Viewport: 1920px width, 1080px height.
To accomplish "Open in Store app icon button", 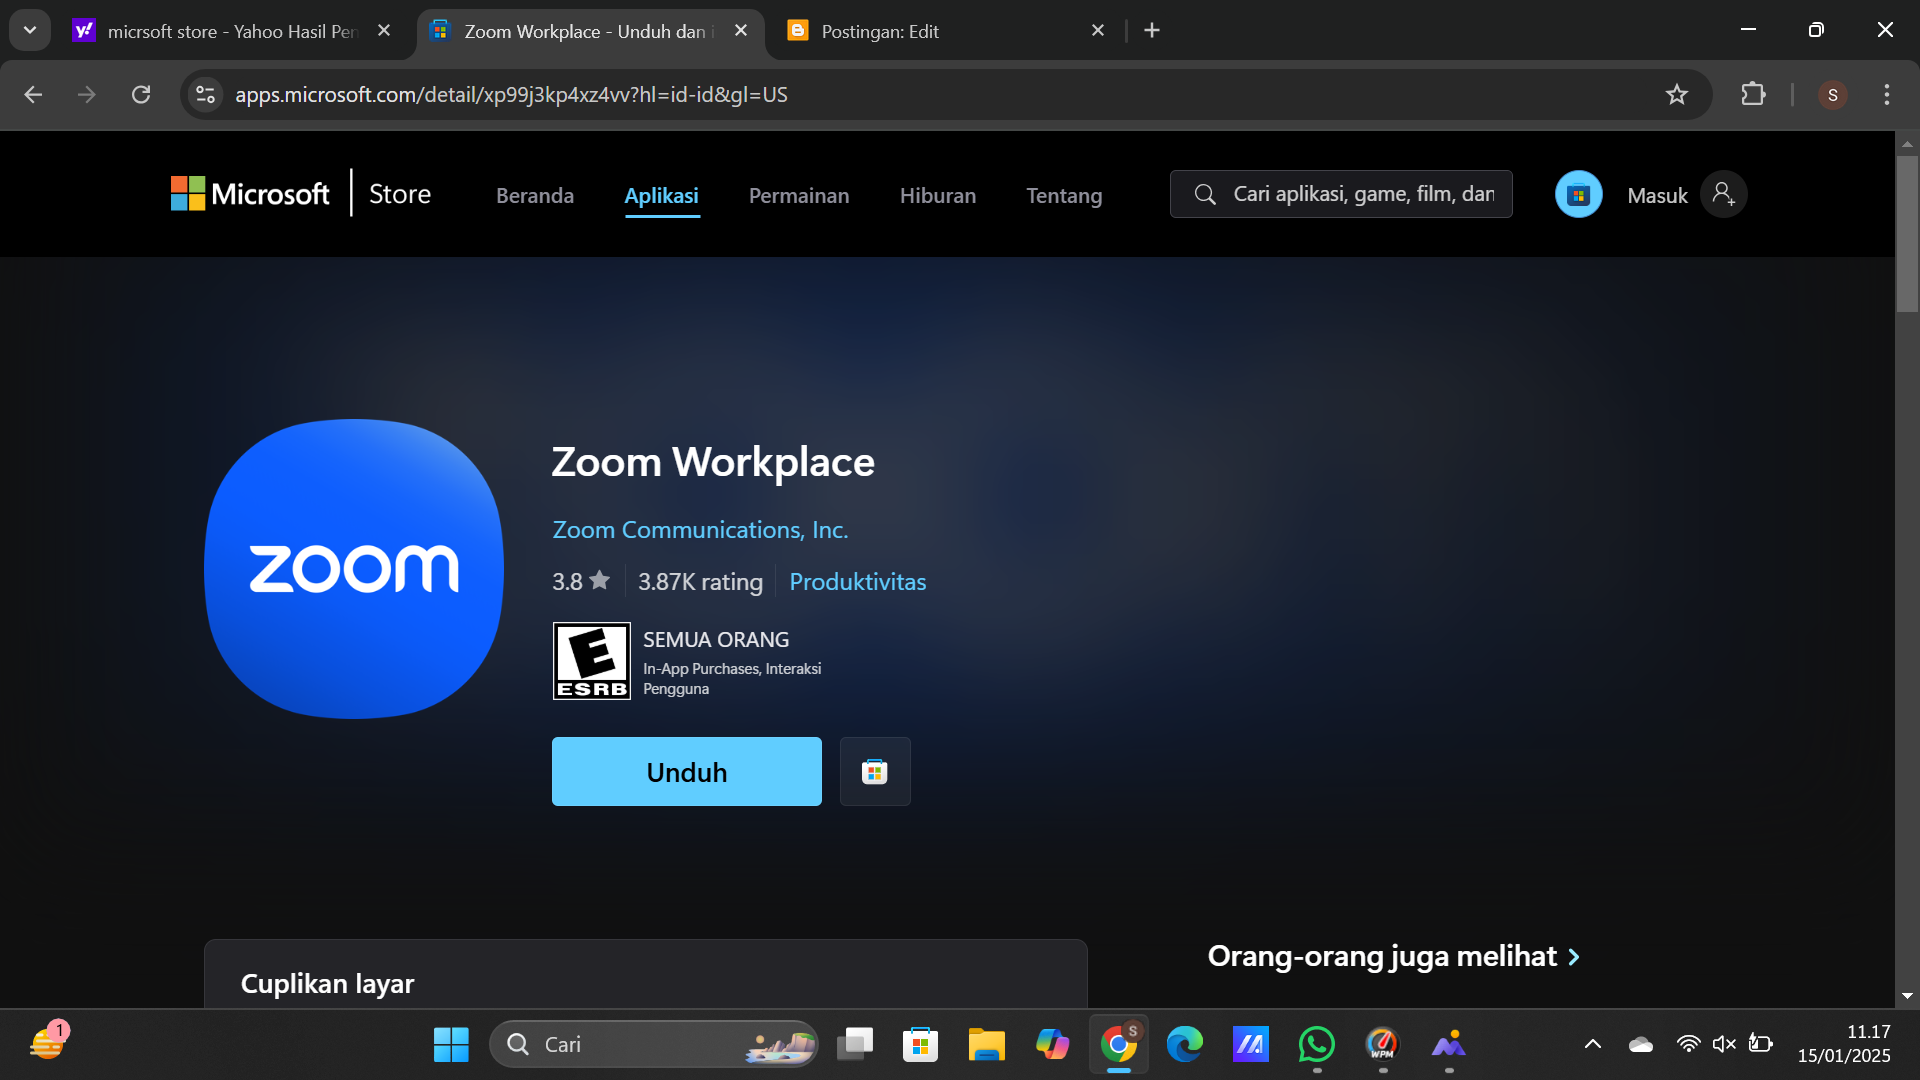I will [x=875, y=771].
